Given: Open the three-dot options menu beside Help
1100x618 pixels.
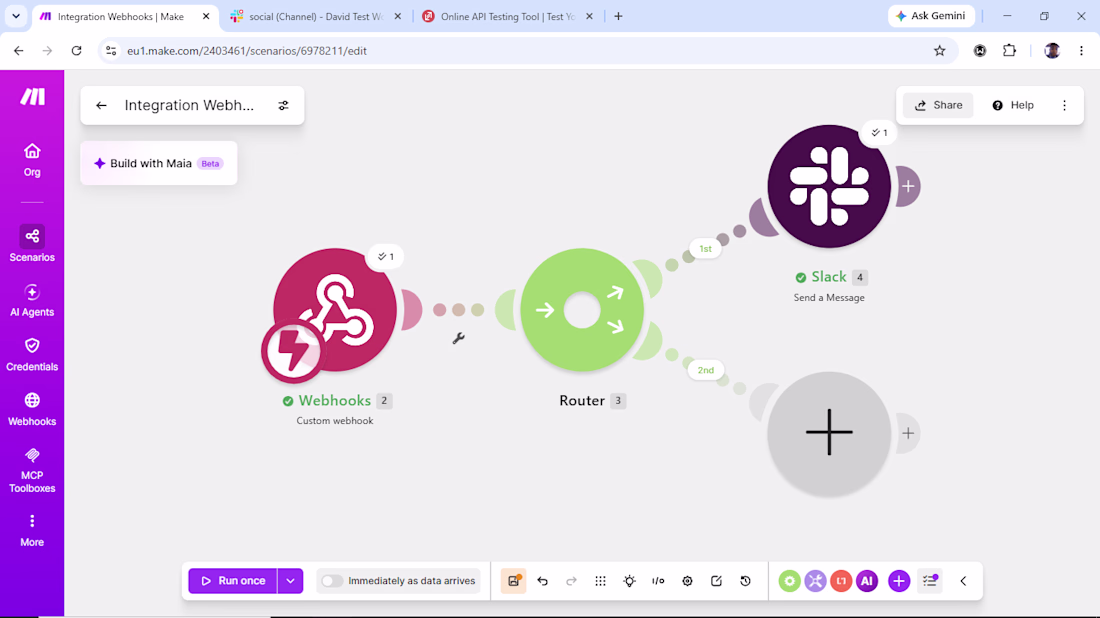Looking at the screenshot, I should tap(1064, 105).
